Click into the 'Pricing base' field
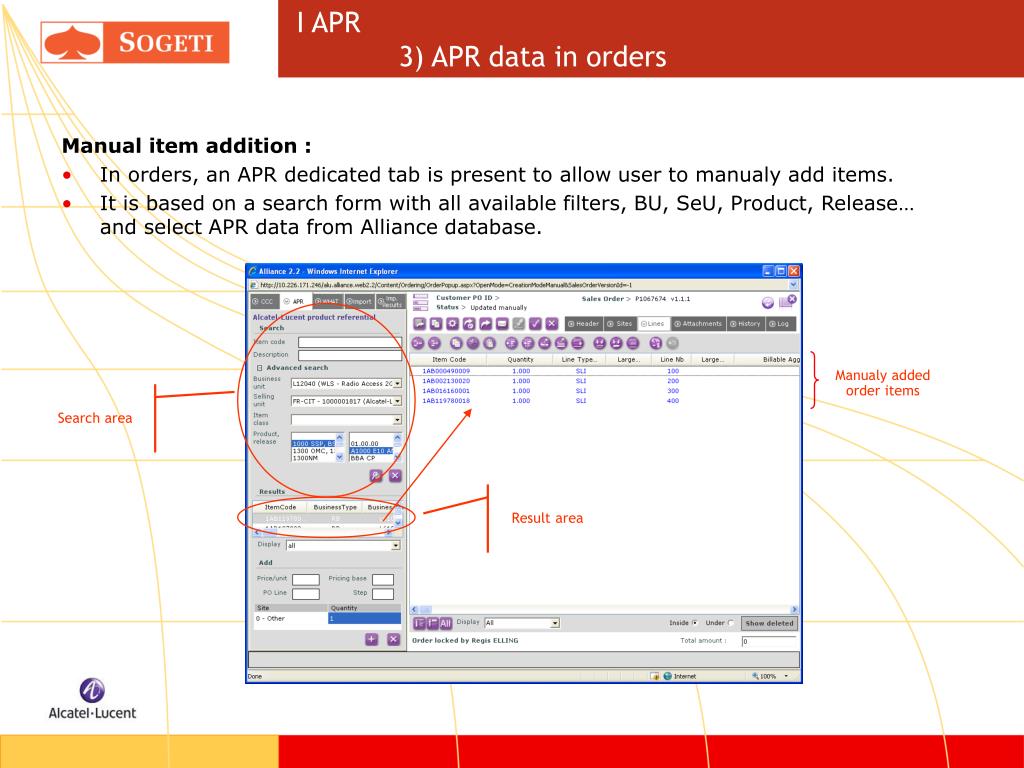The height and width of the screenshot is (768, 1024). click(383, 579)
